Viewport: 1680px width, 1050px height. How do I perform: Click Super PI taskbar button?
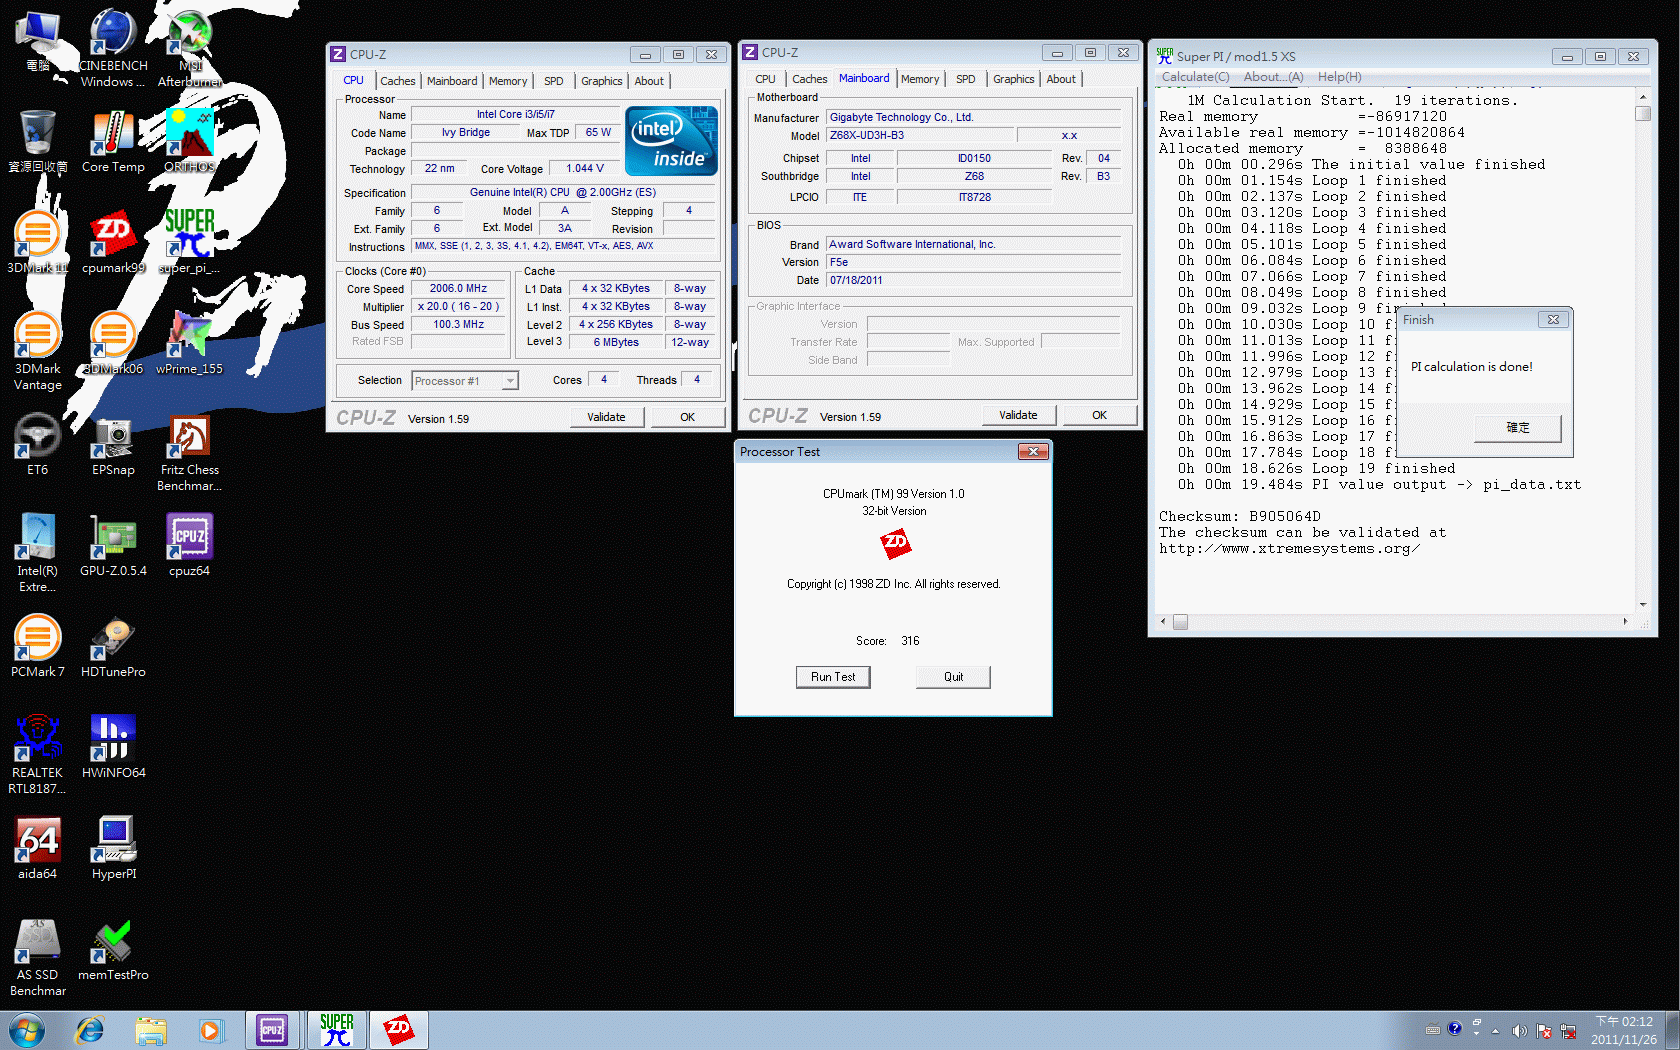336,1029
